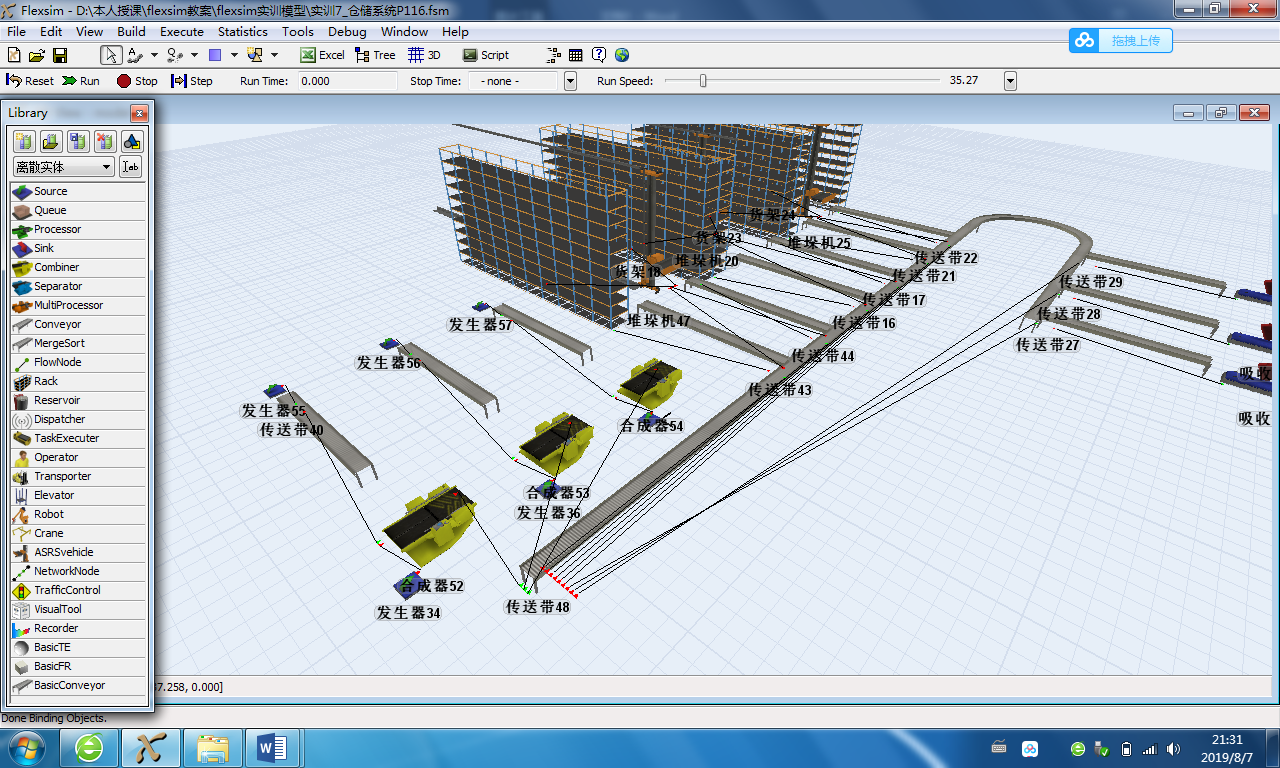This screenshot has width=1280, height=768.
Task: Activate the standard pointer mode button
Action: (110, 55)
